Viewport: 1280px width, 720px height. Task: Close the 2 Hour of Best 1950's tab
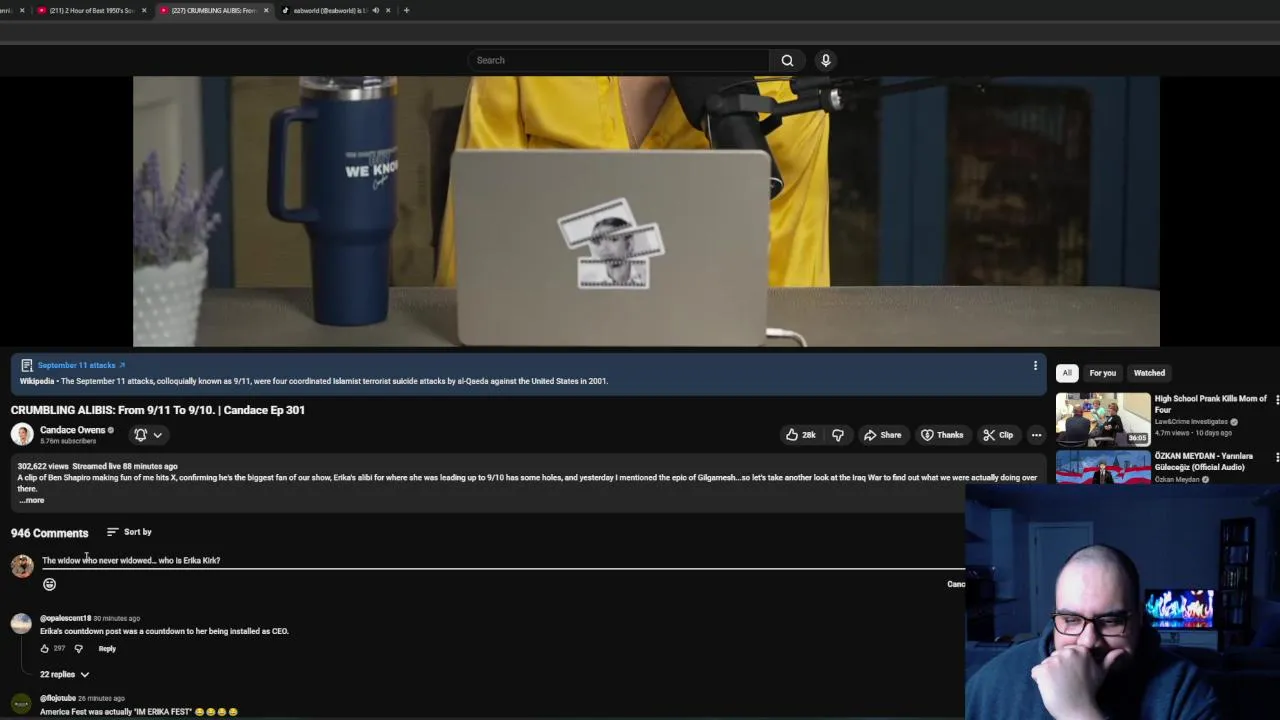(x=144, y=10)
